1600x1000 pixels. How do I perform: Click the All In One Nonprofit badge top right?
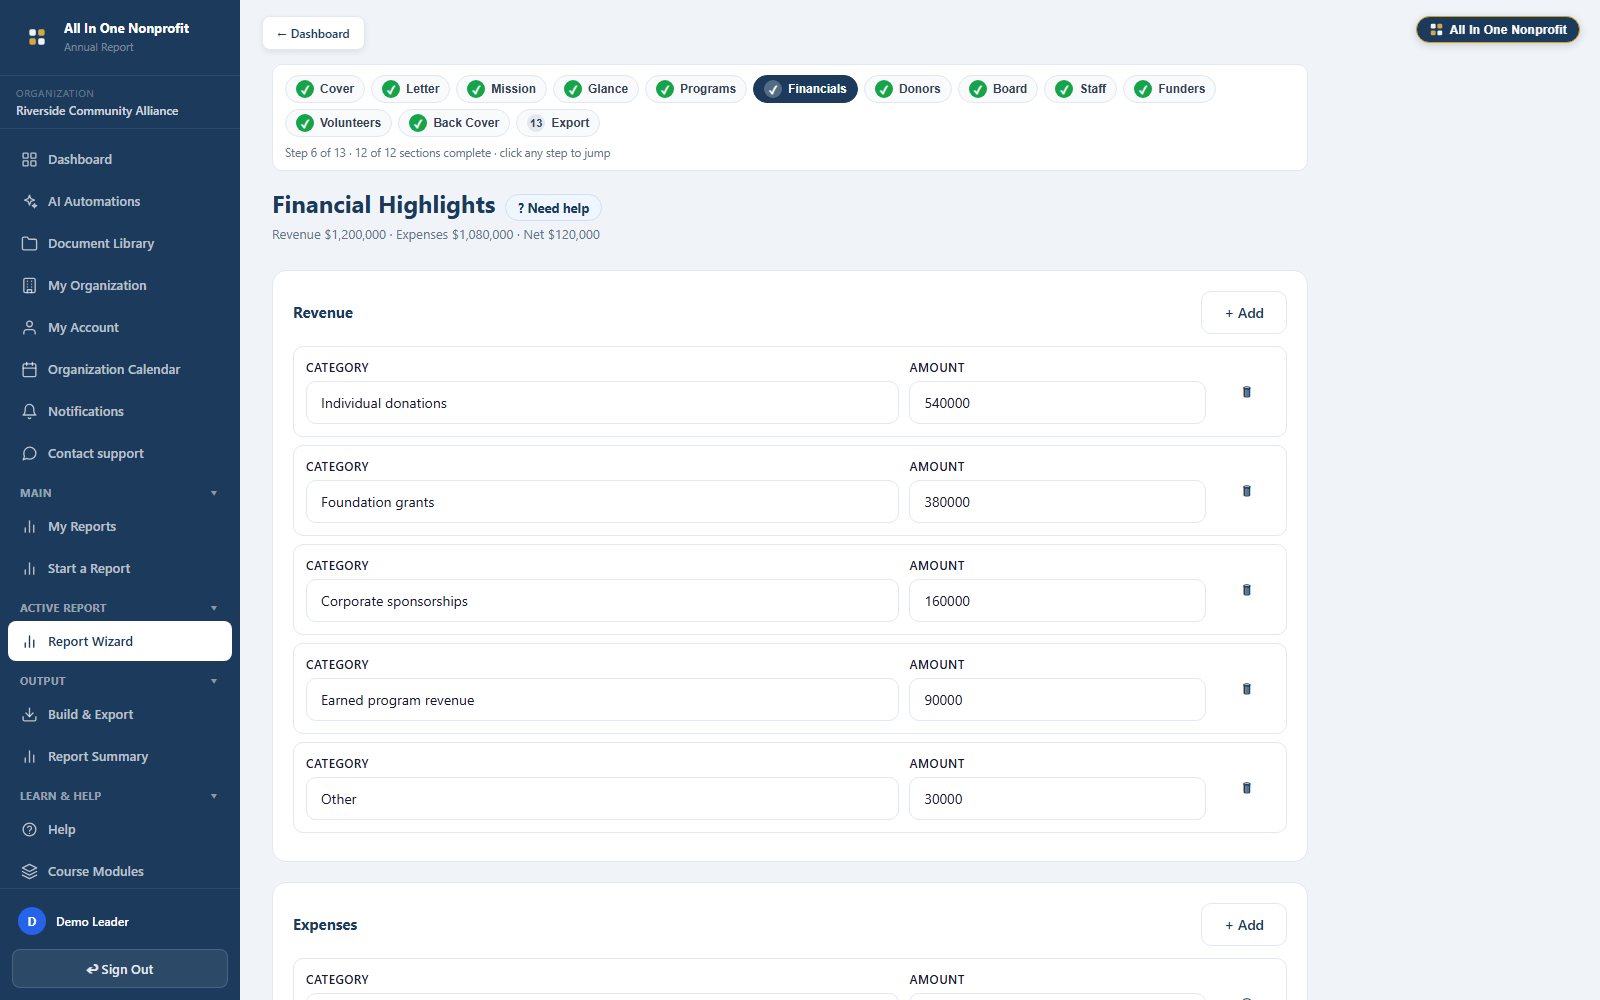[1498, 30]
